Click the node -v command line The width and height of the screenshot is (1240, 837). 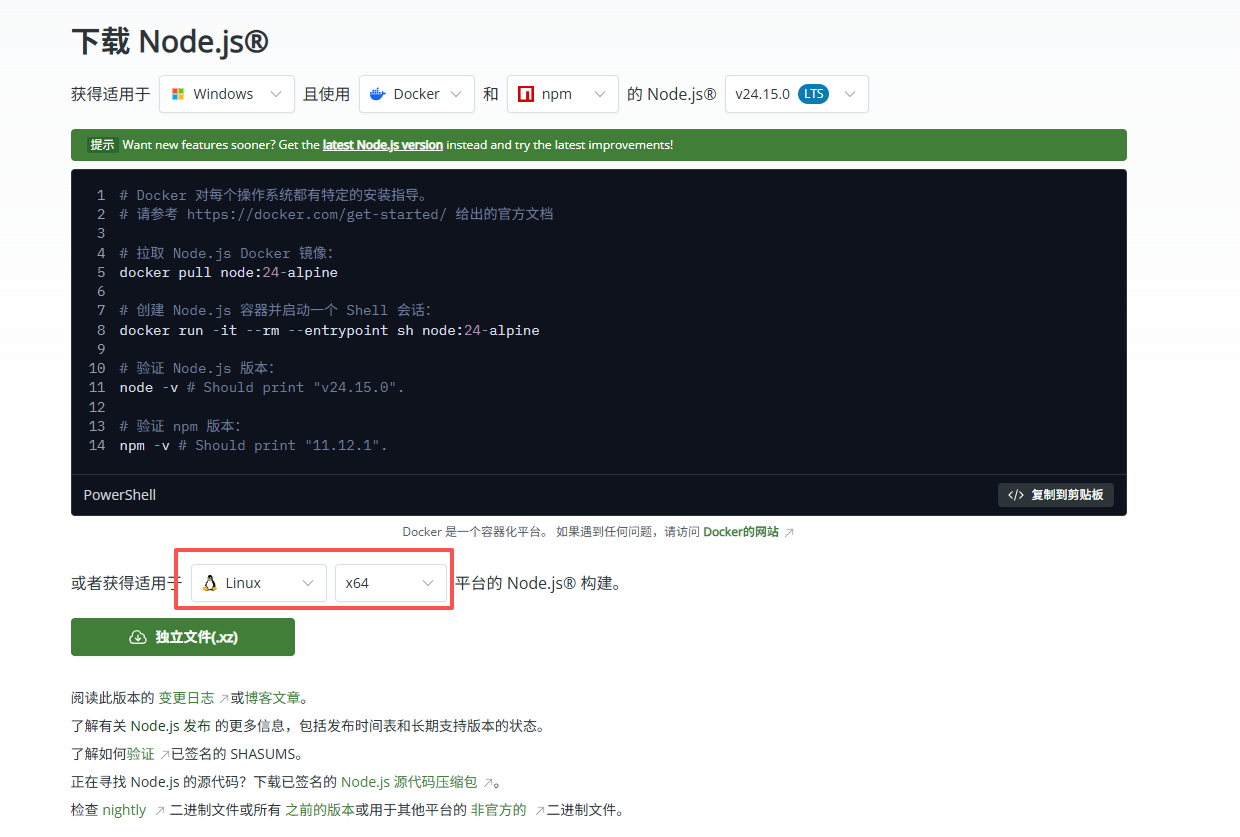262,387
